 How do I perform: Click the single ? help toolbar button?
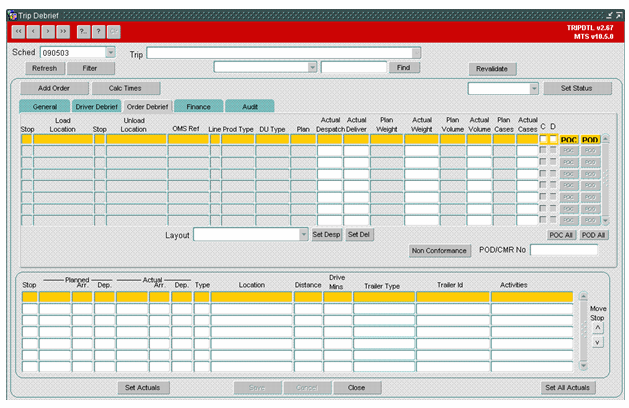click(99, 32)
